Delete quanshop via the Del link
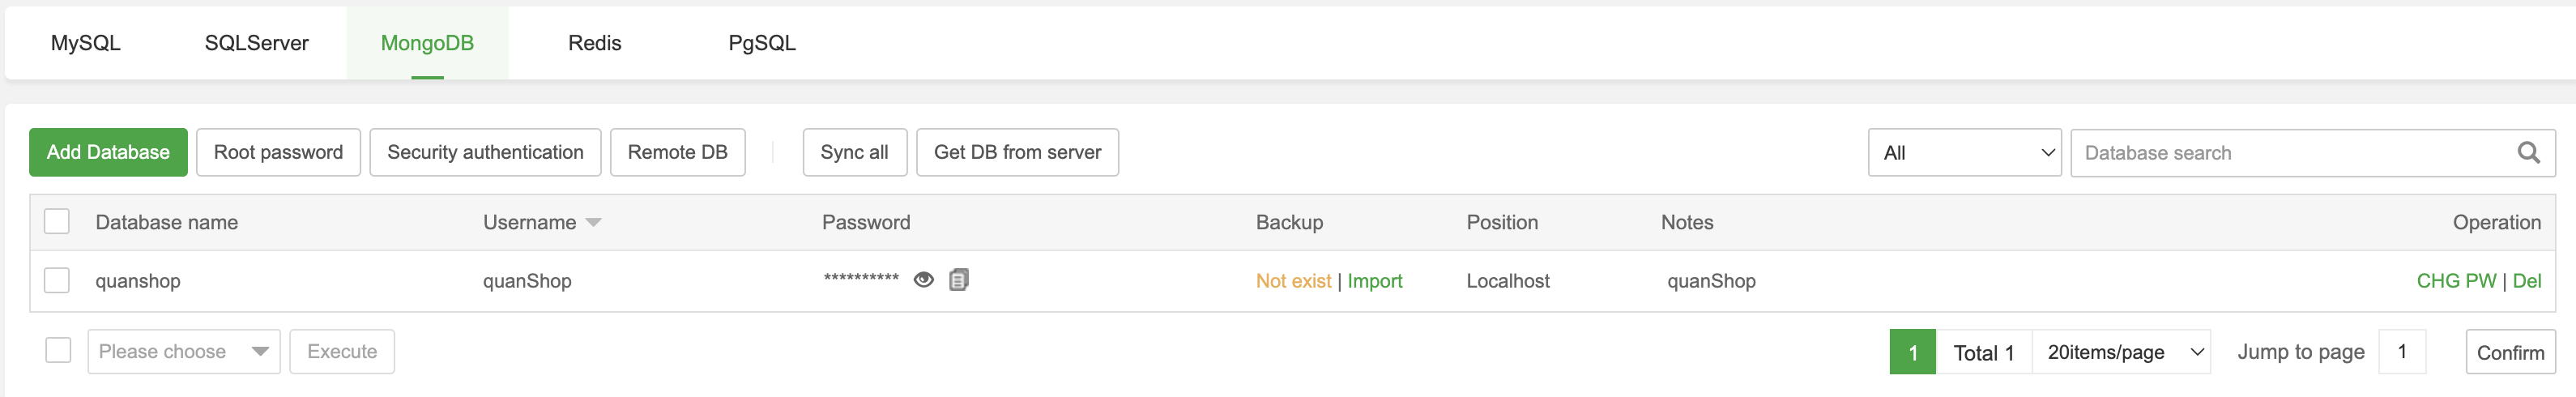 (2527, 281)
